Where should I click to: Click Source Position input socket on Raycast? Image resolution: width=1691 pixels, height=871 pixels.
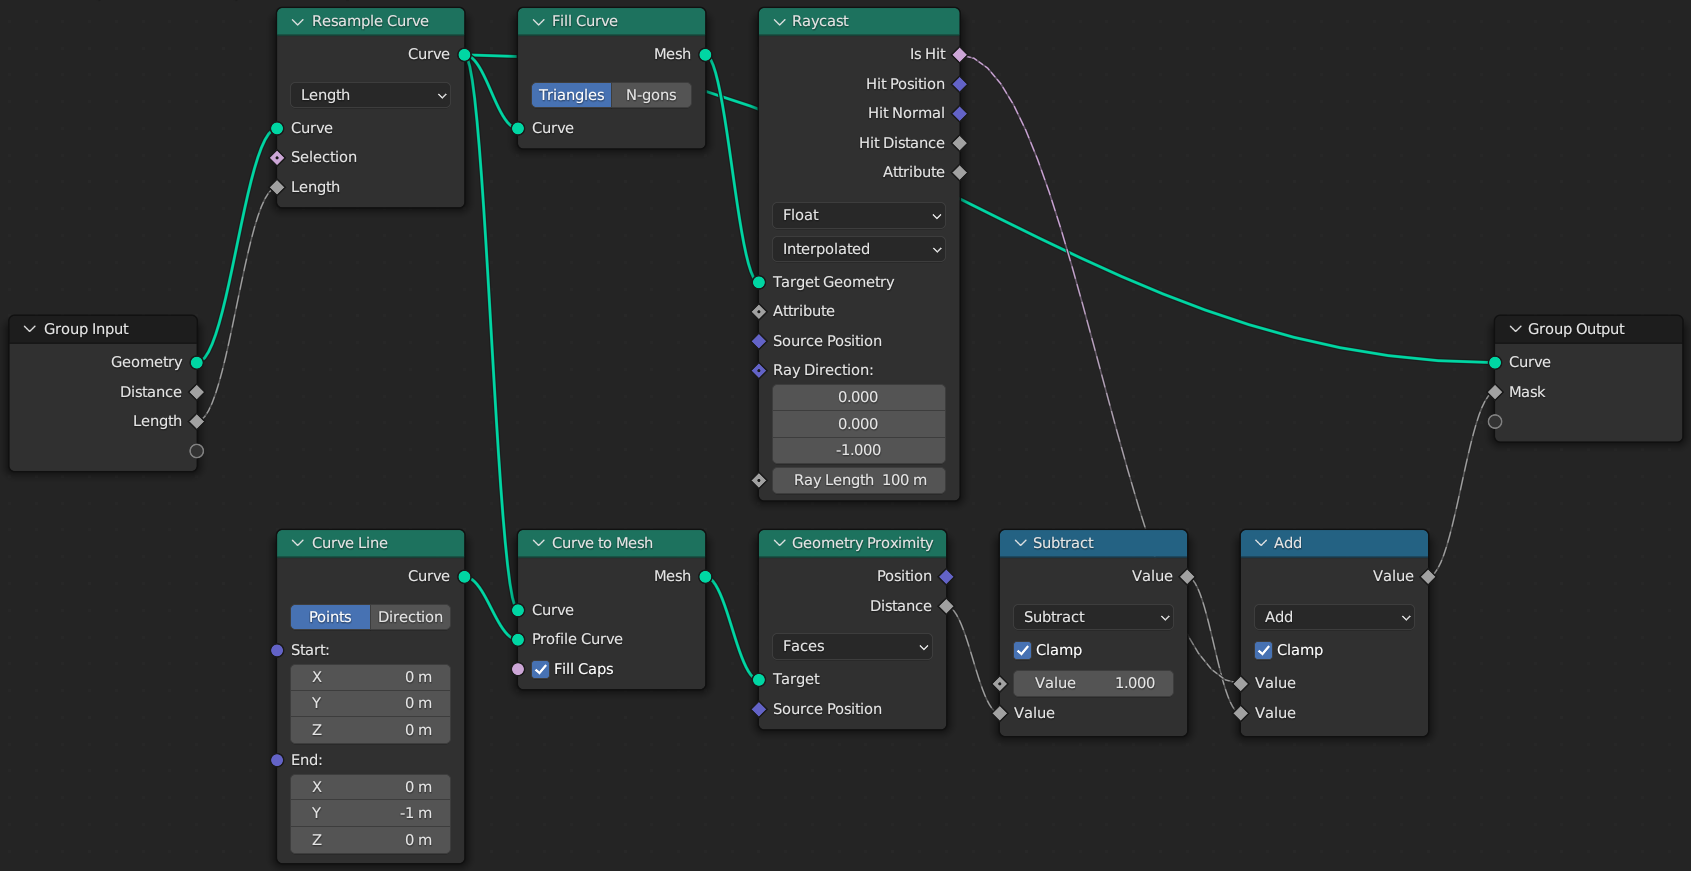(x=759, y=341)
